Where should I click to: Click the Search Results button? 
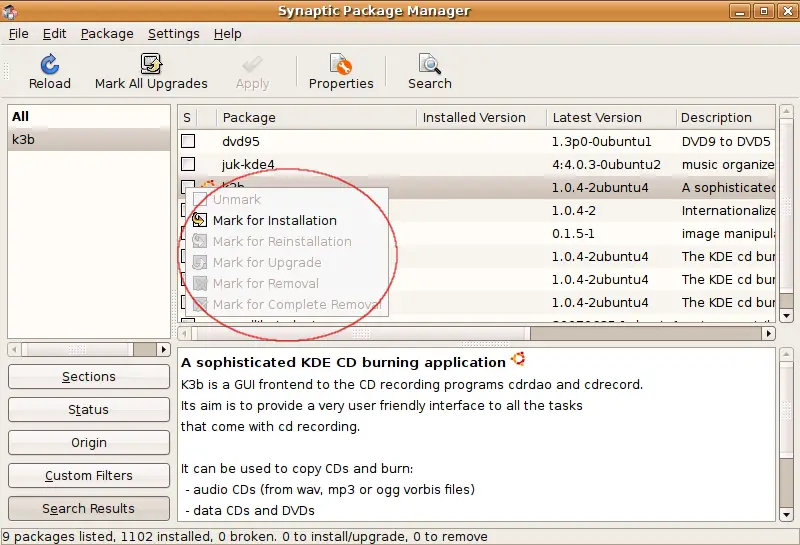tap(89, 508)
